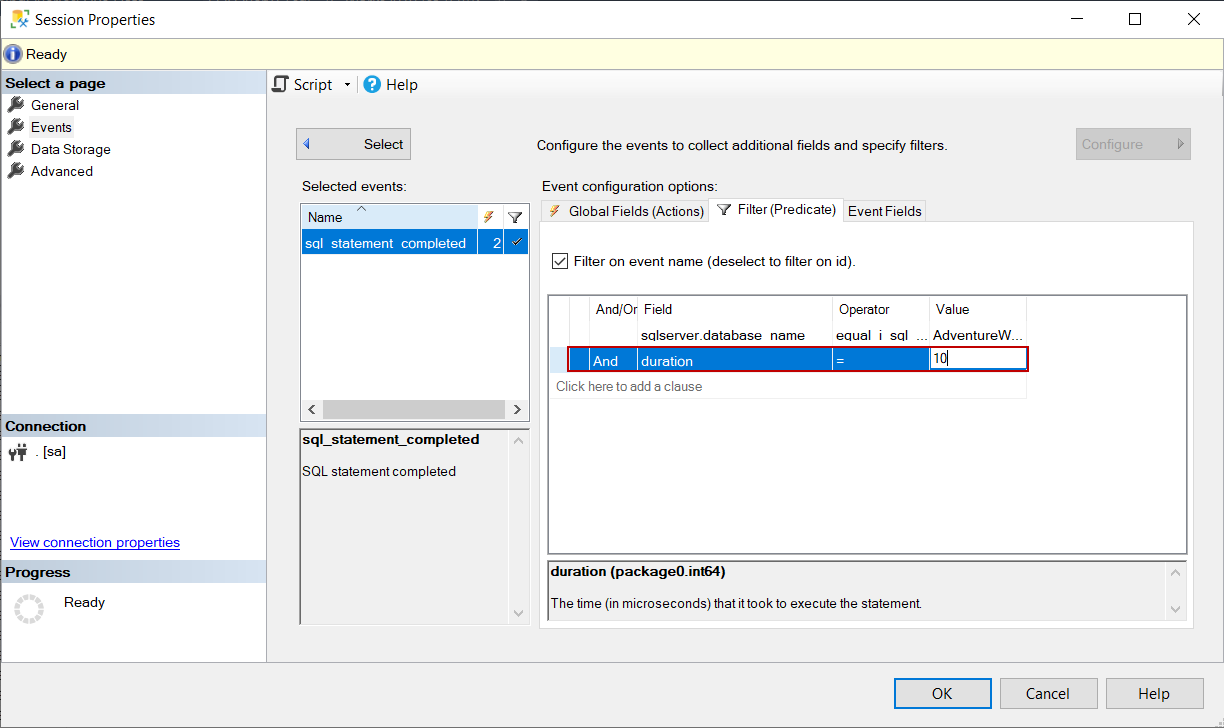Click the equal_i_sql operator cell
The image size is (1224, 728).
pos(881,335)
